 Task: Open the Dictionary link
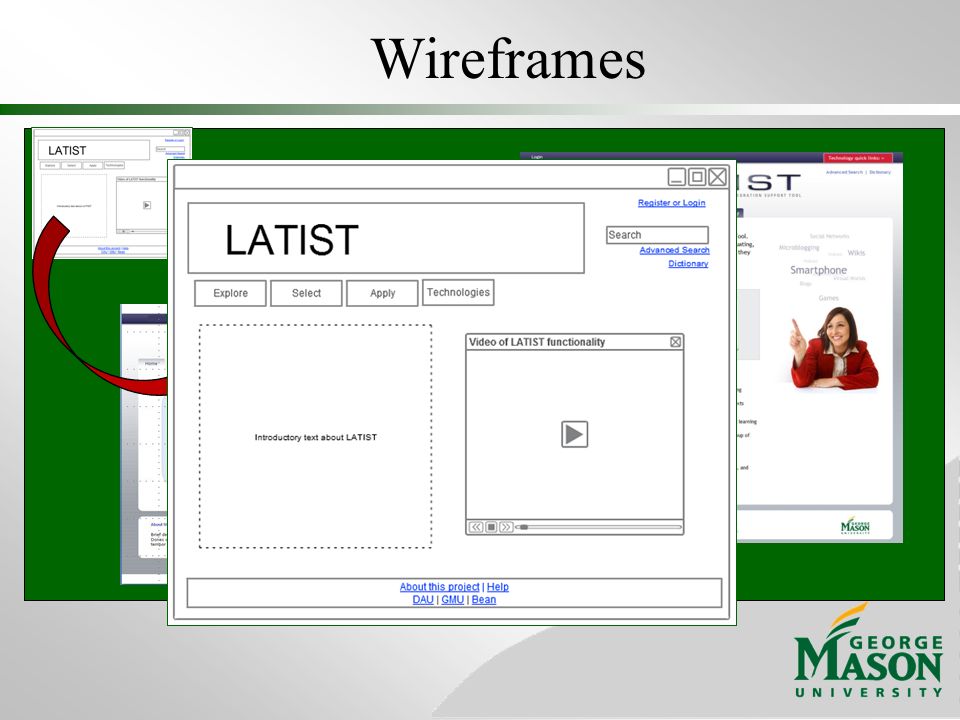click(x=688, y=263)
